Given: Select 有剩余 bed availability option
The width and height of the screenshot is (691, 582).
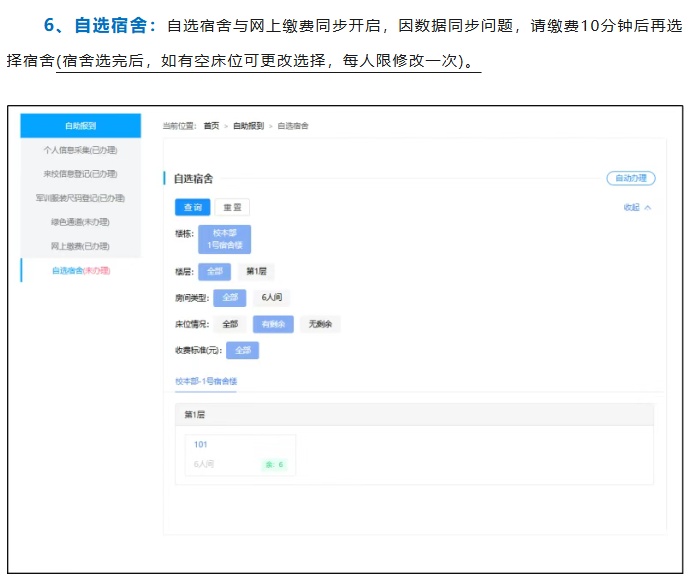Looking at the screenshot, I should 273,324.
